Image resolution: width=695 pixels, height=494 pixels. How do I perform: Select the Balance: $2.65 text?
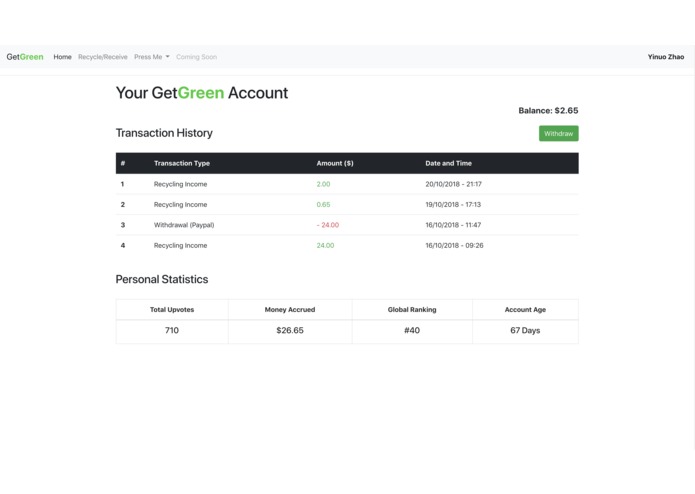click(x=548, y=110)
